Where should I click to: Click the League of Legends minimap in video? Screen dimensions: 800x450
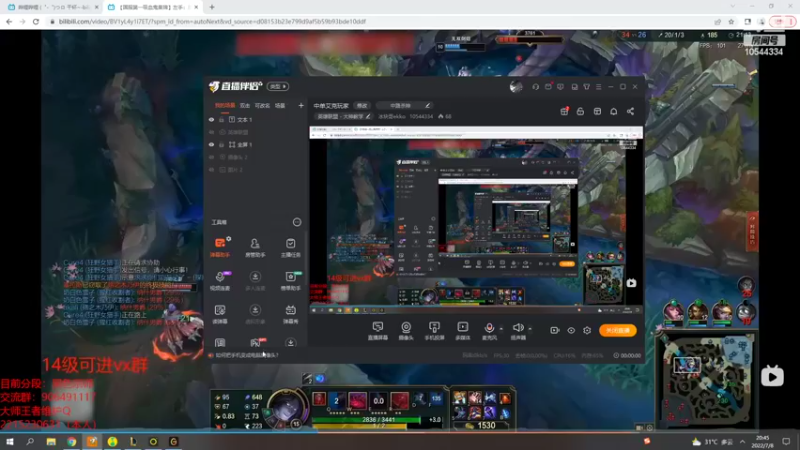click(706, 382)
